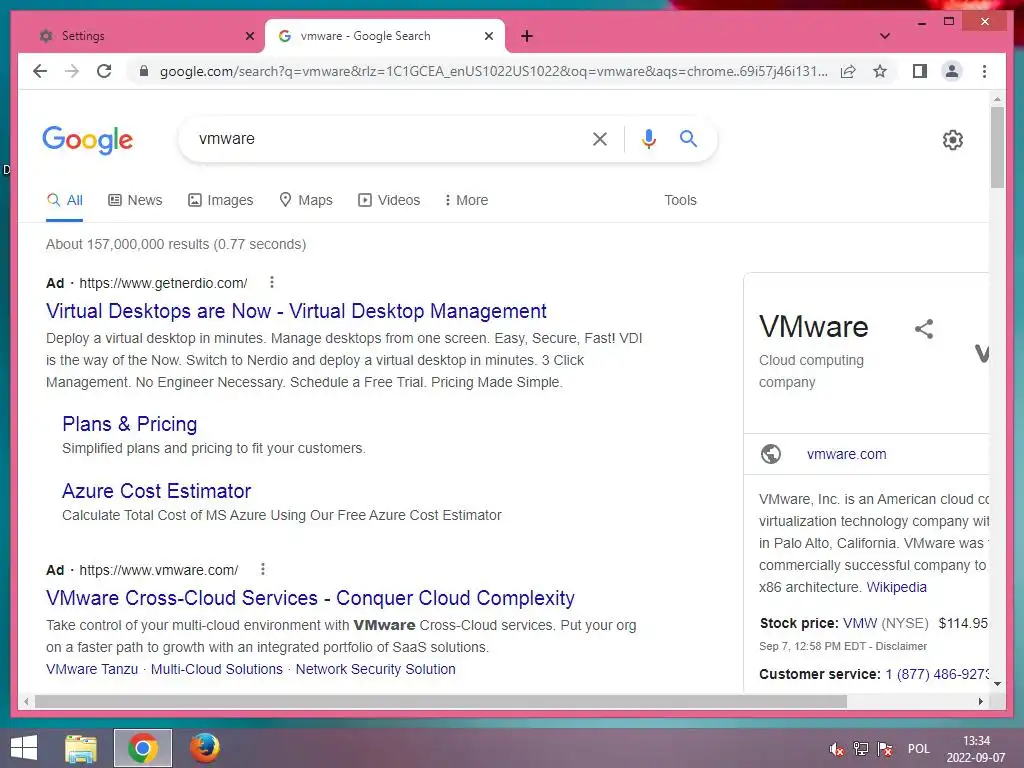Image resolution: width=1024 pixels, height=768 pixels.
Task: Open the Wikipedia source link
Action: point(896,587)
